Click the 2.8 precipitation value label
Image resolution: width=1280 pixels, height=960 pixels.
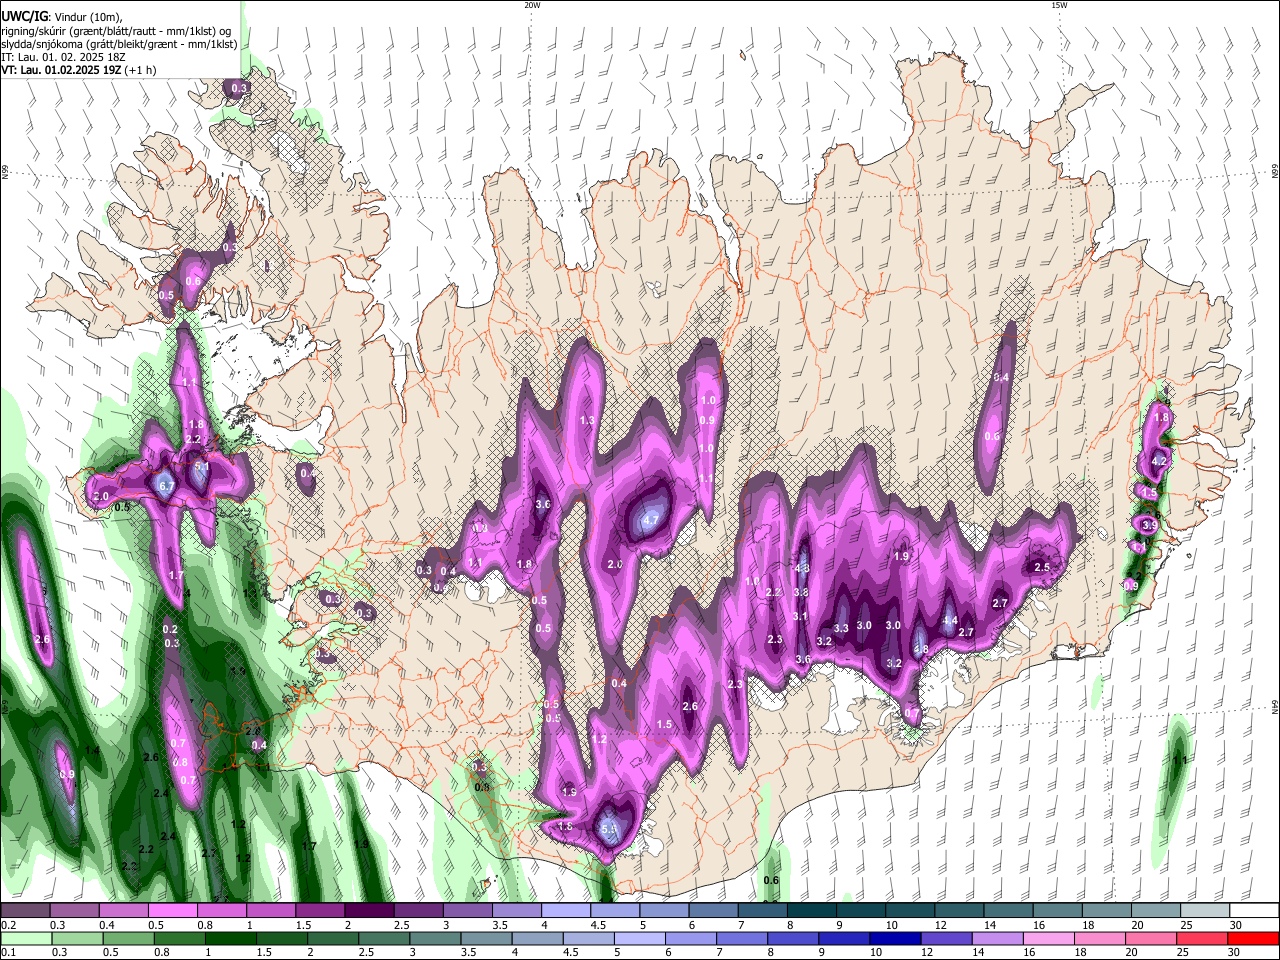point(254,730)
